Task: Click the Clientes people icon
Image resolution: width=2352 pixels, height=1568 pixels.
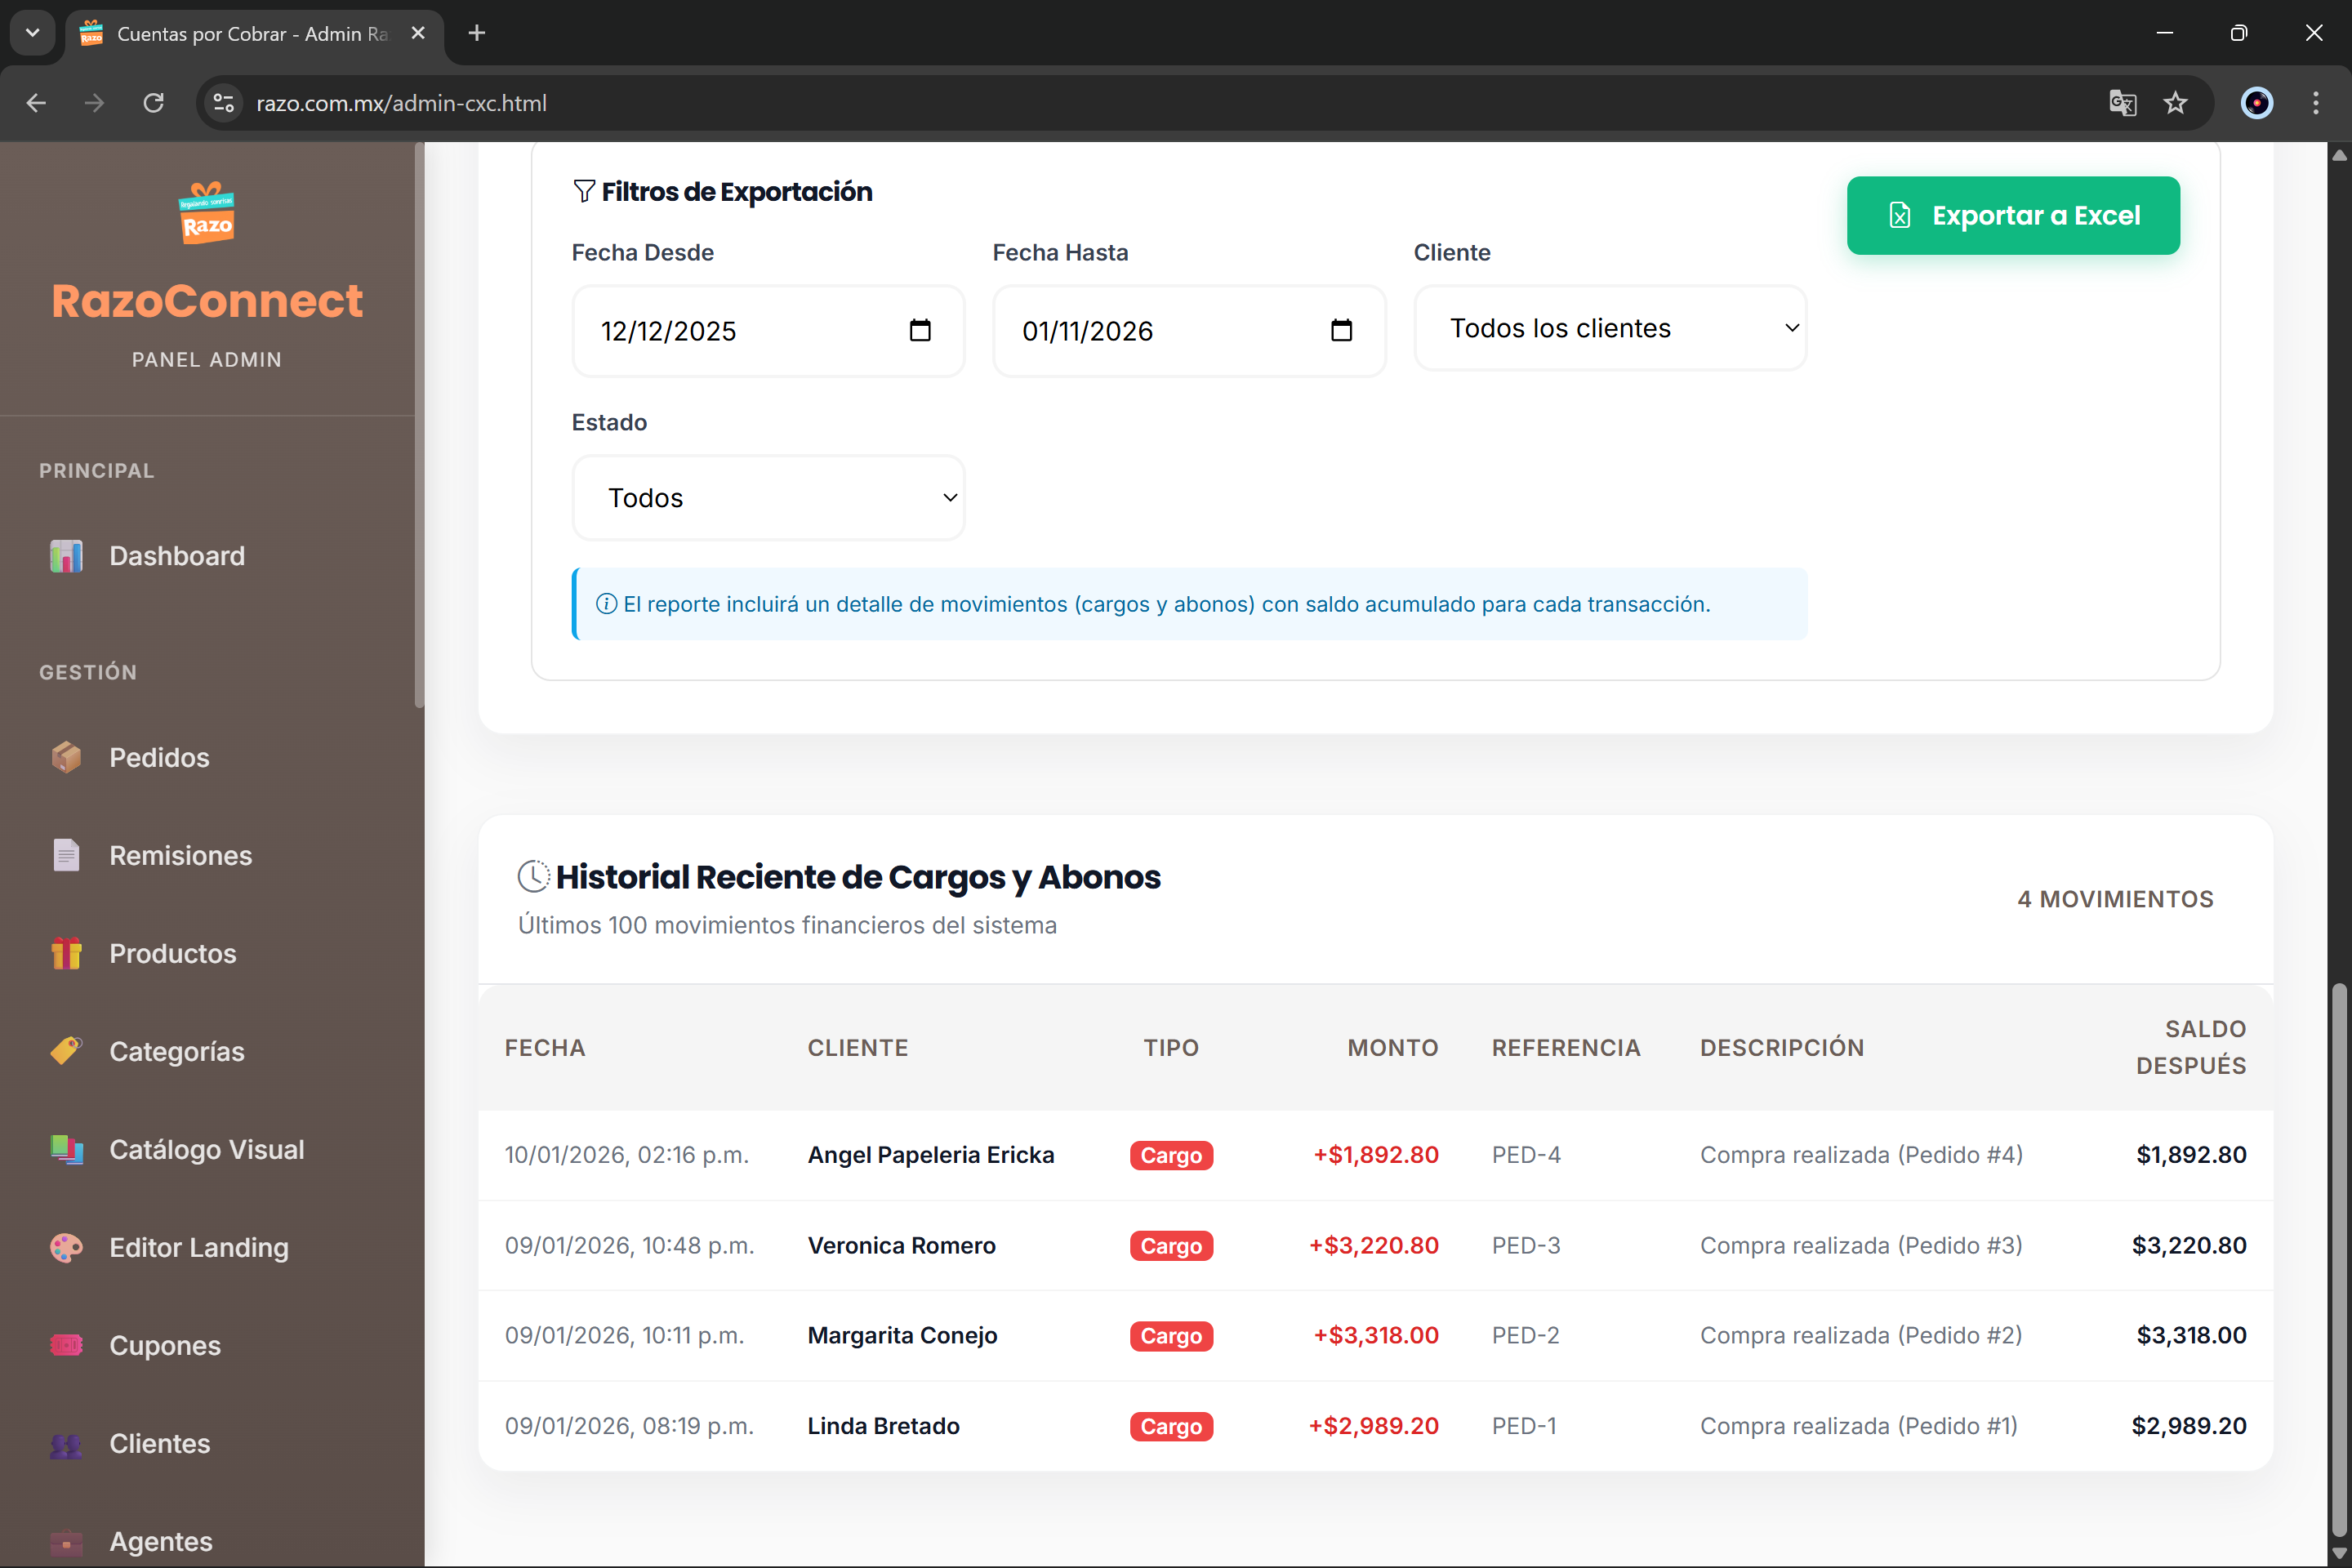Action: point(66,1443)
